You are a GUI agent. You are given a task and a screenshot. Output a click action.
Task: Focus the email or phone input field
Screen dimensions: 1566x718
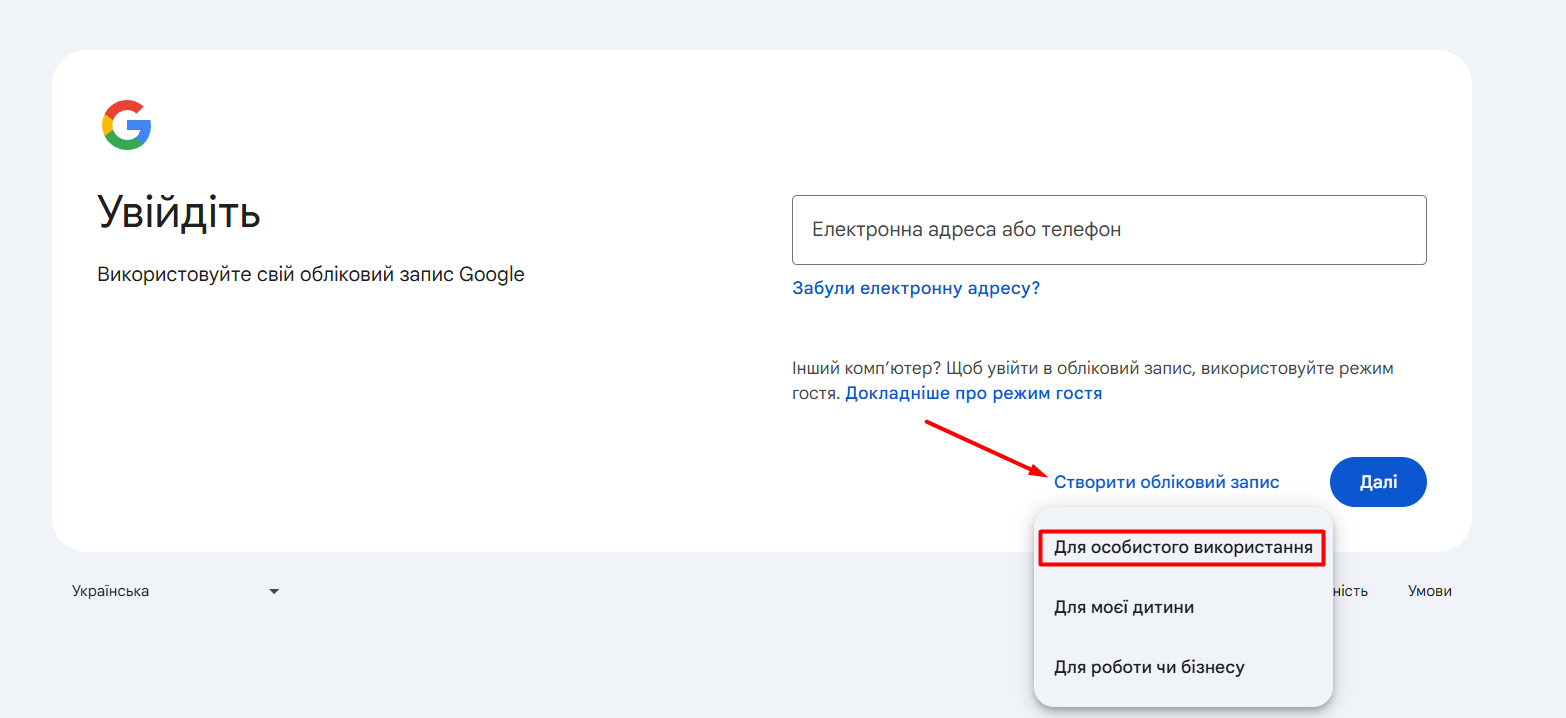tap(1109, 230)
